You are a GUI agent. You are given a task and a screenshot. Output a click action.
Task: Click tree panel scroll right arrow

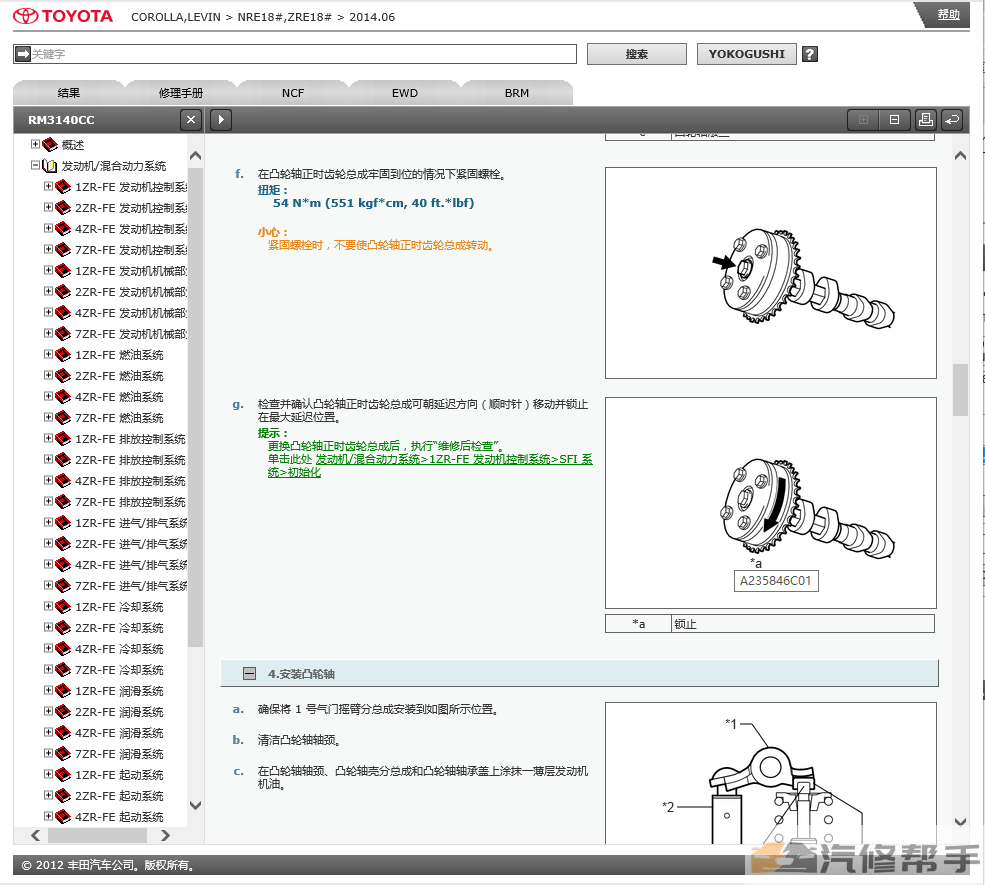click(165, 835)
